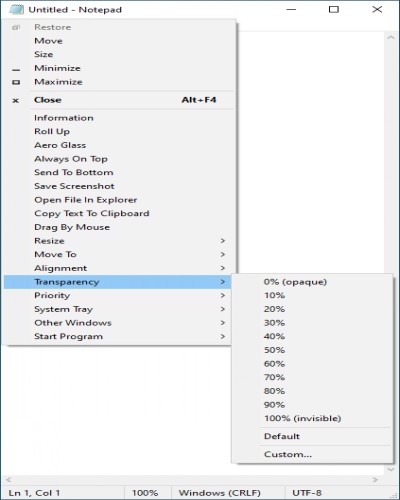Open the Custom... transparency option
This screenshot has width=400, height=500.
pyautogui.click(x=312, y=455)
